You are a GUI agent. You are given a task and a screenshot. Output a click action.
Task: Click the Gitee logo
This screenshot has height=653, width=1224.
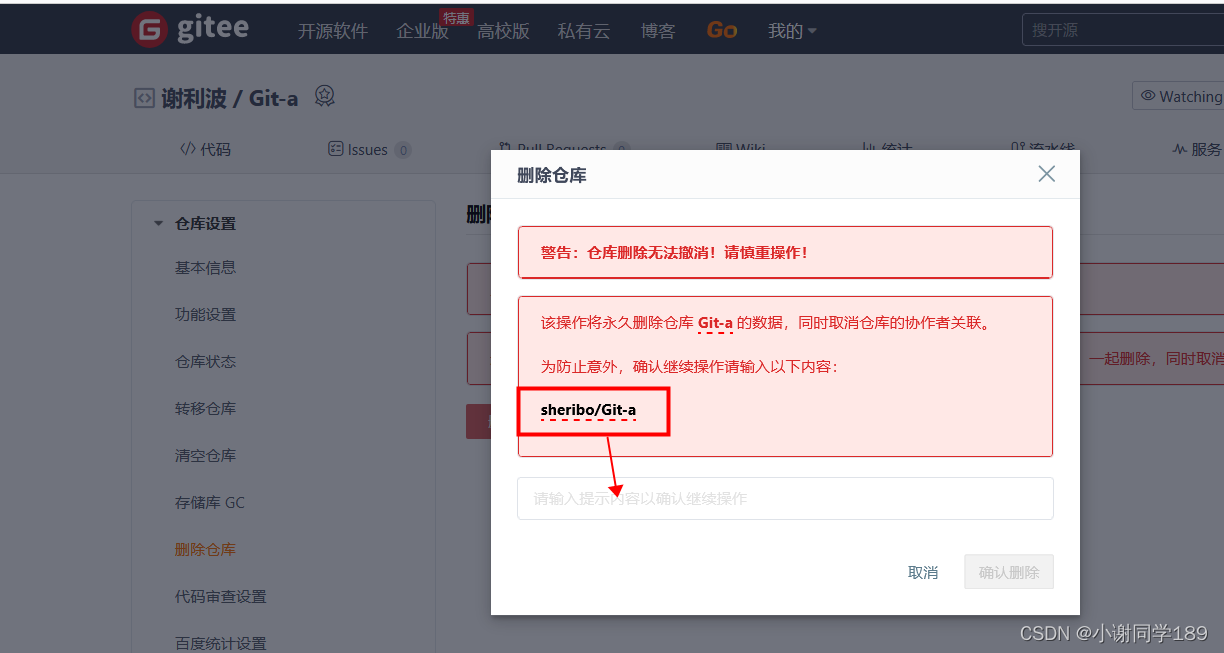(190, 29)
